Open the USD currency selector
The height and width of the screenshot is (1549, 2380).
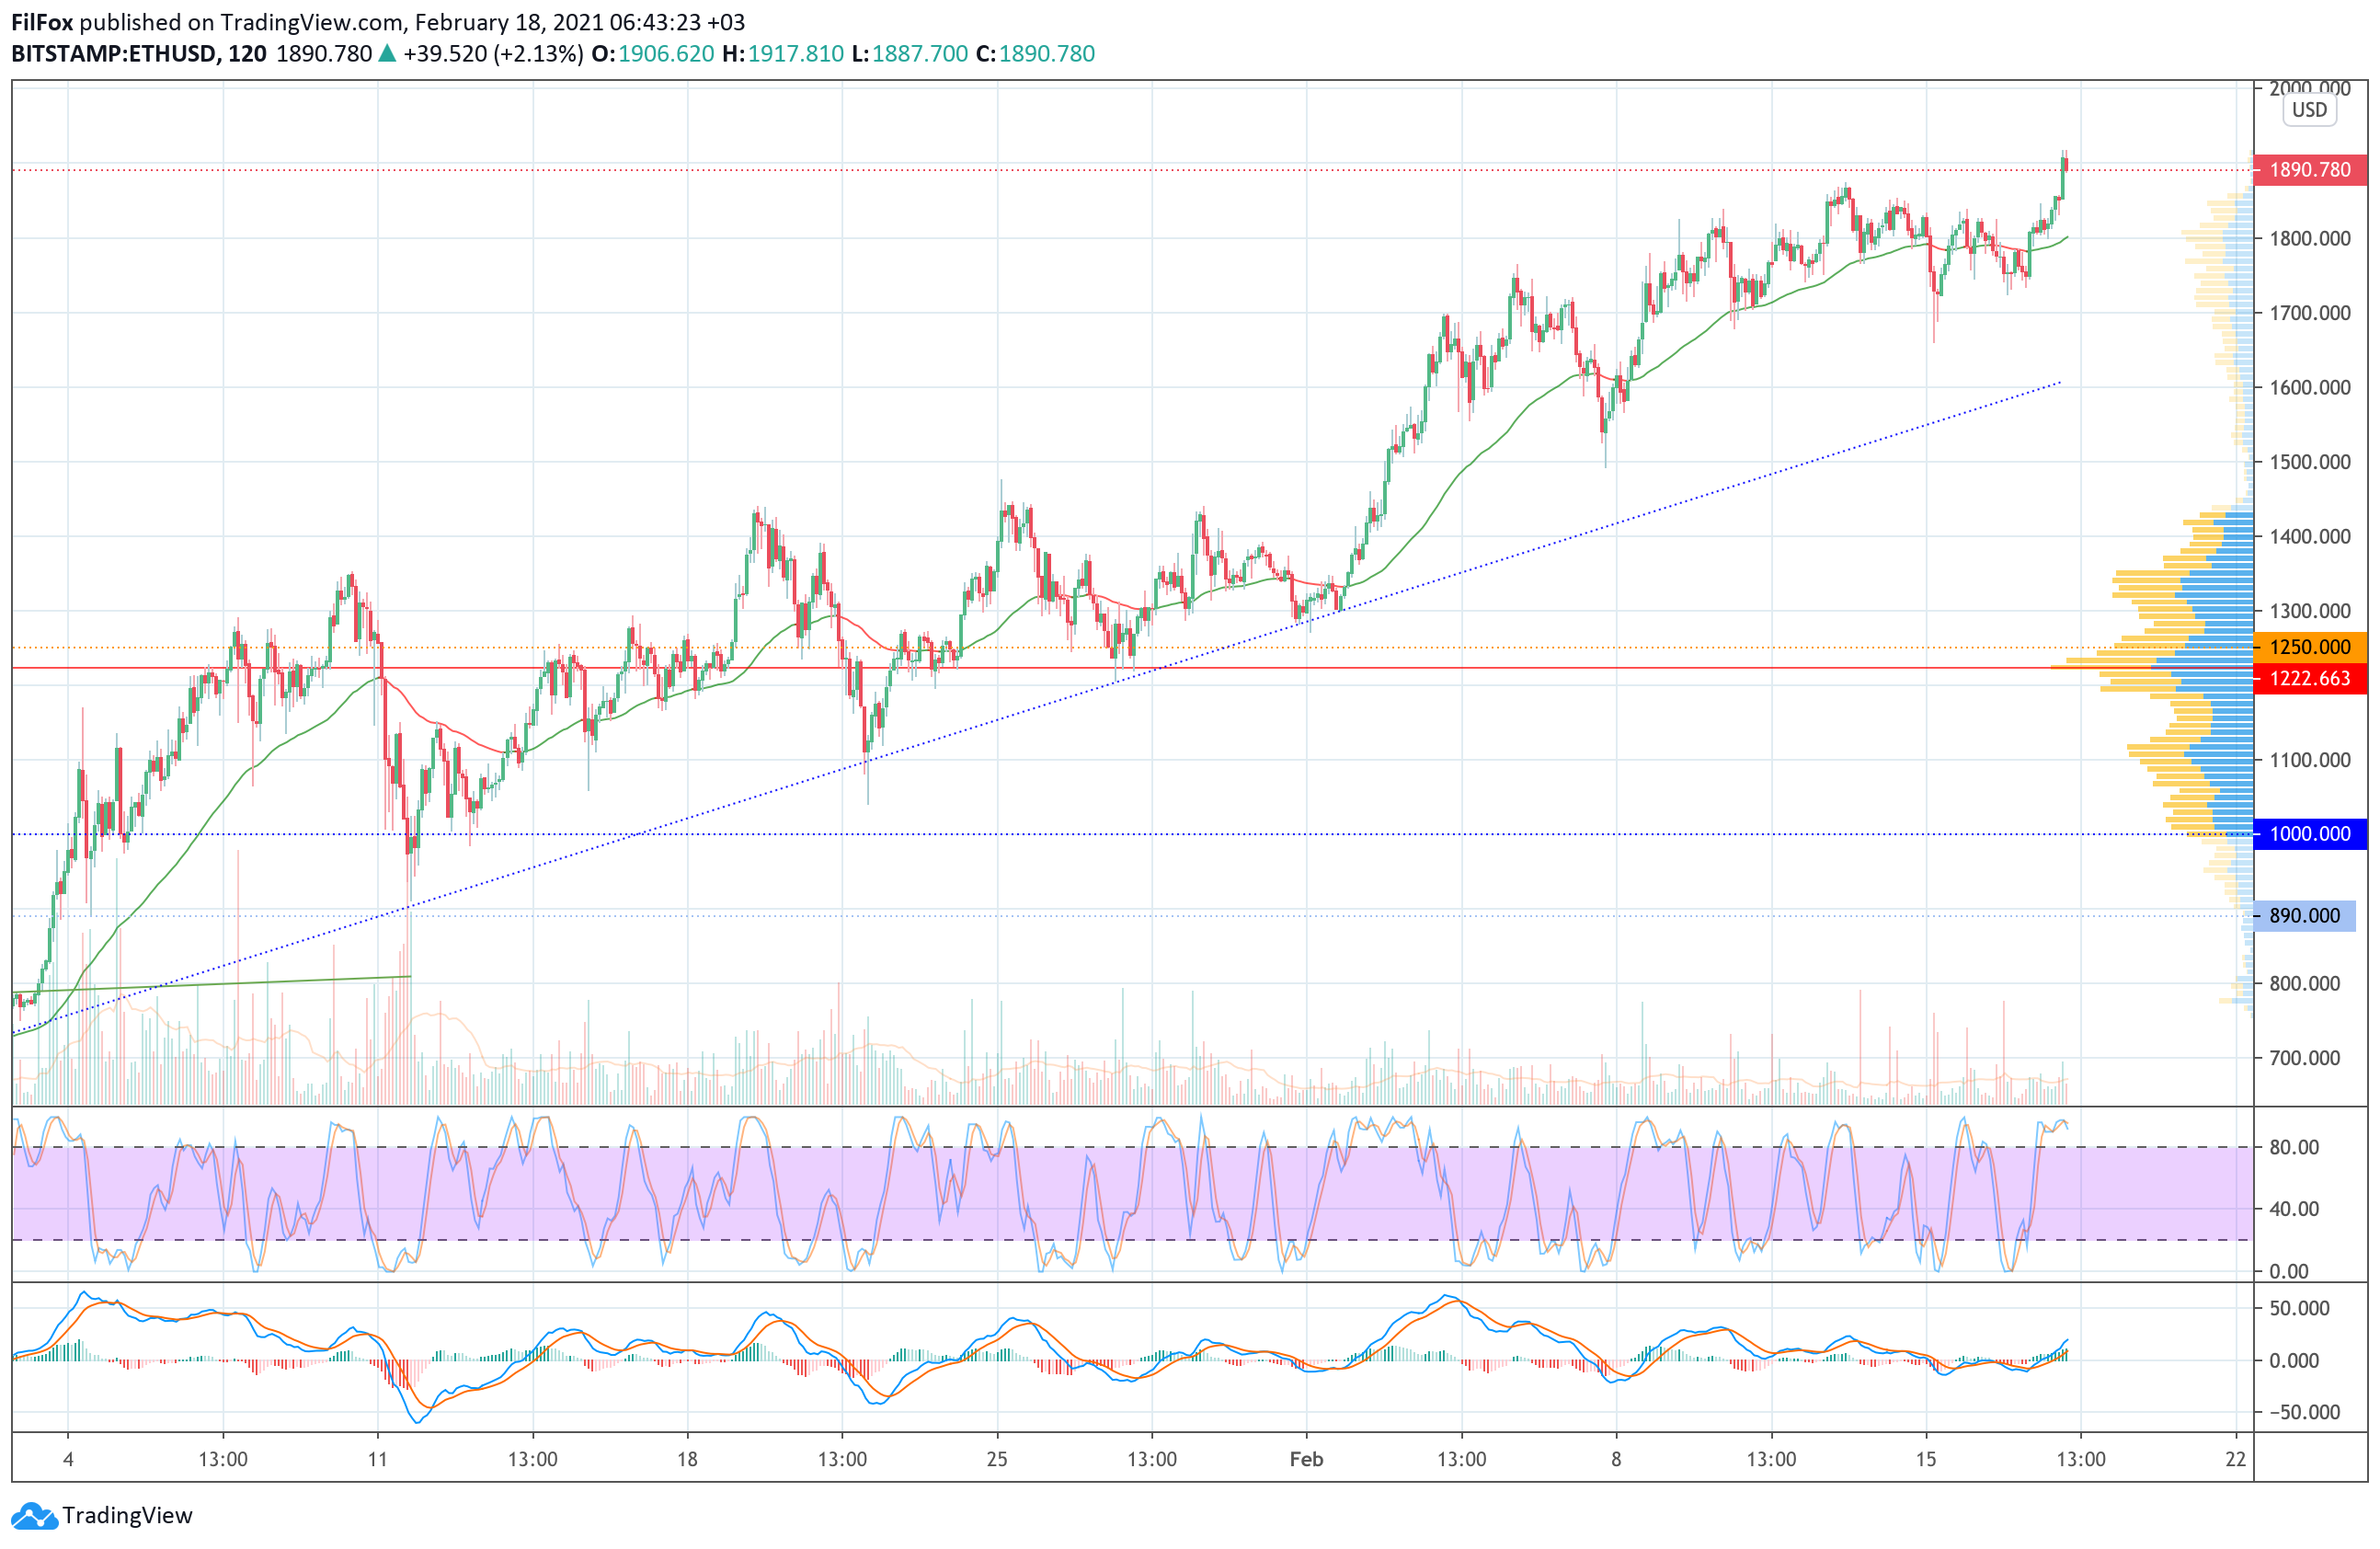click(2309, 110)
